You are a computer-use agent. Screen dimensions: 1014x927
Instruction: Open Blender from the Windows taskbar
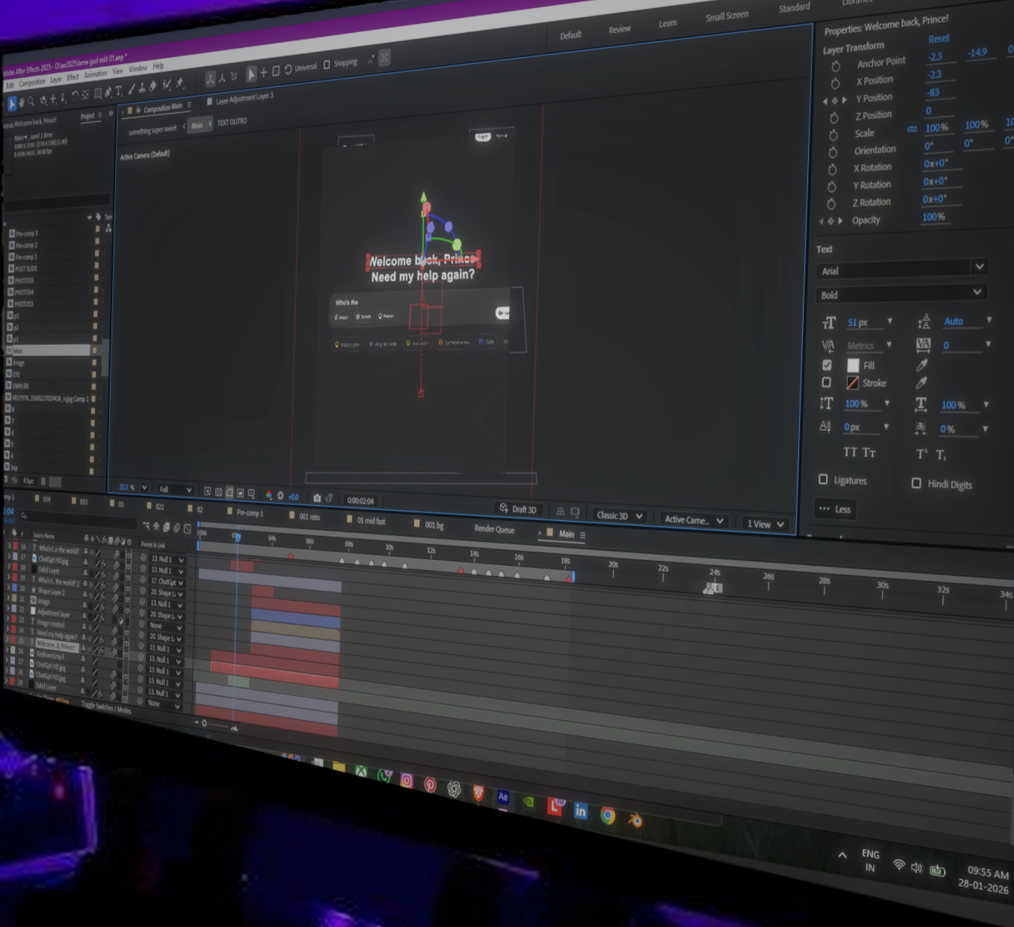tap(635, 819)
